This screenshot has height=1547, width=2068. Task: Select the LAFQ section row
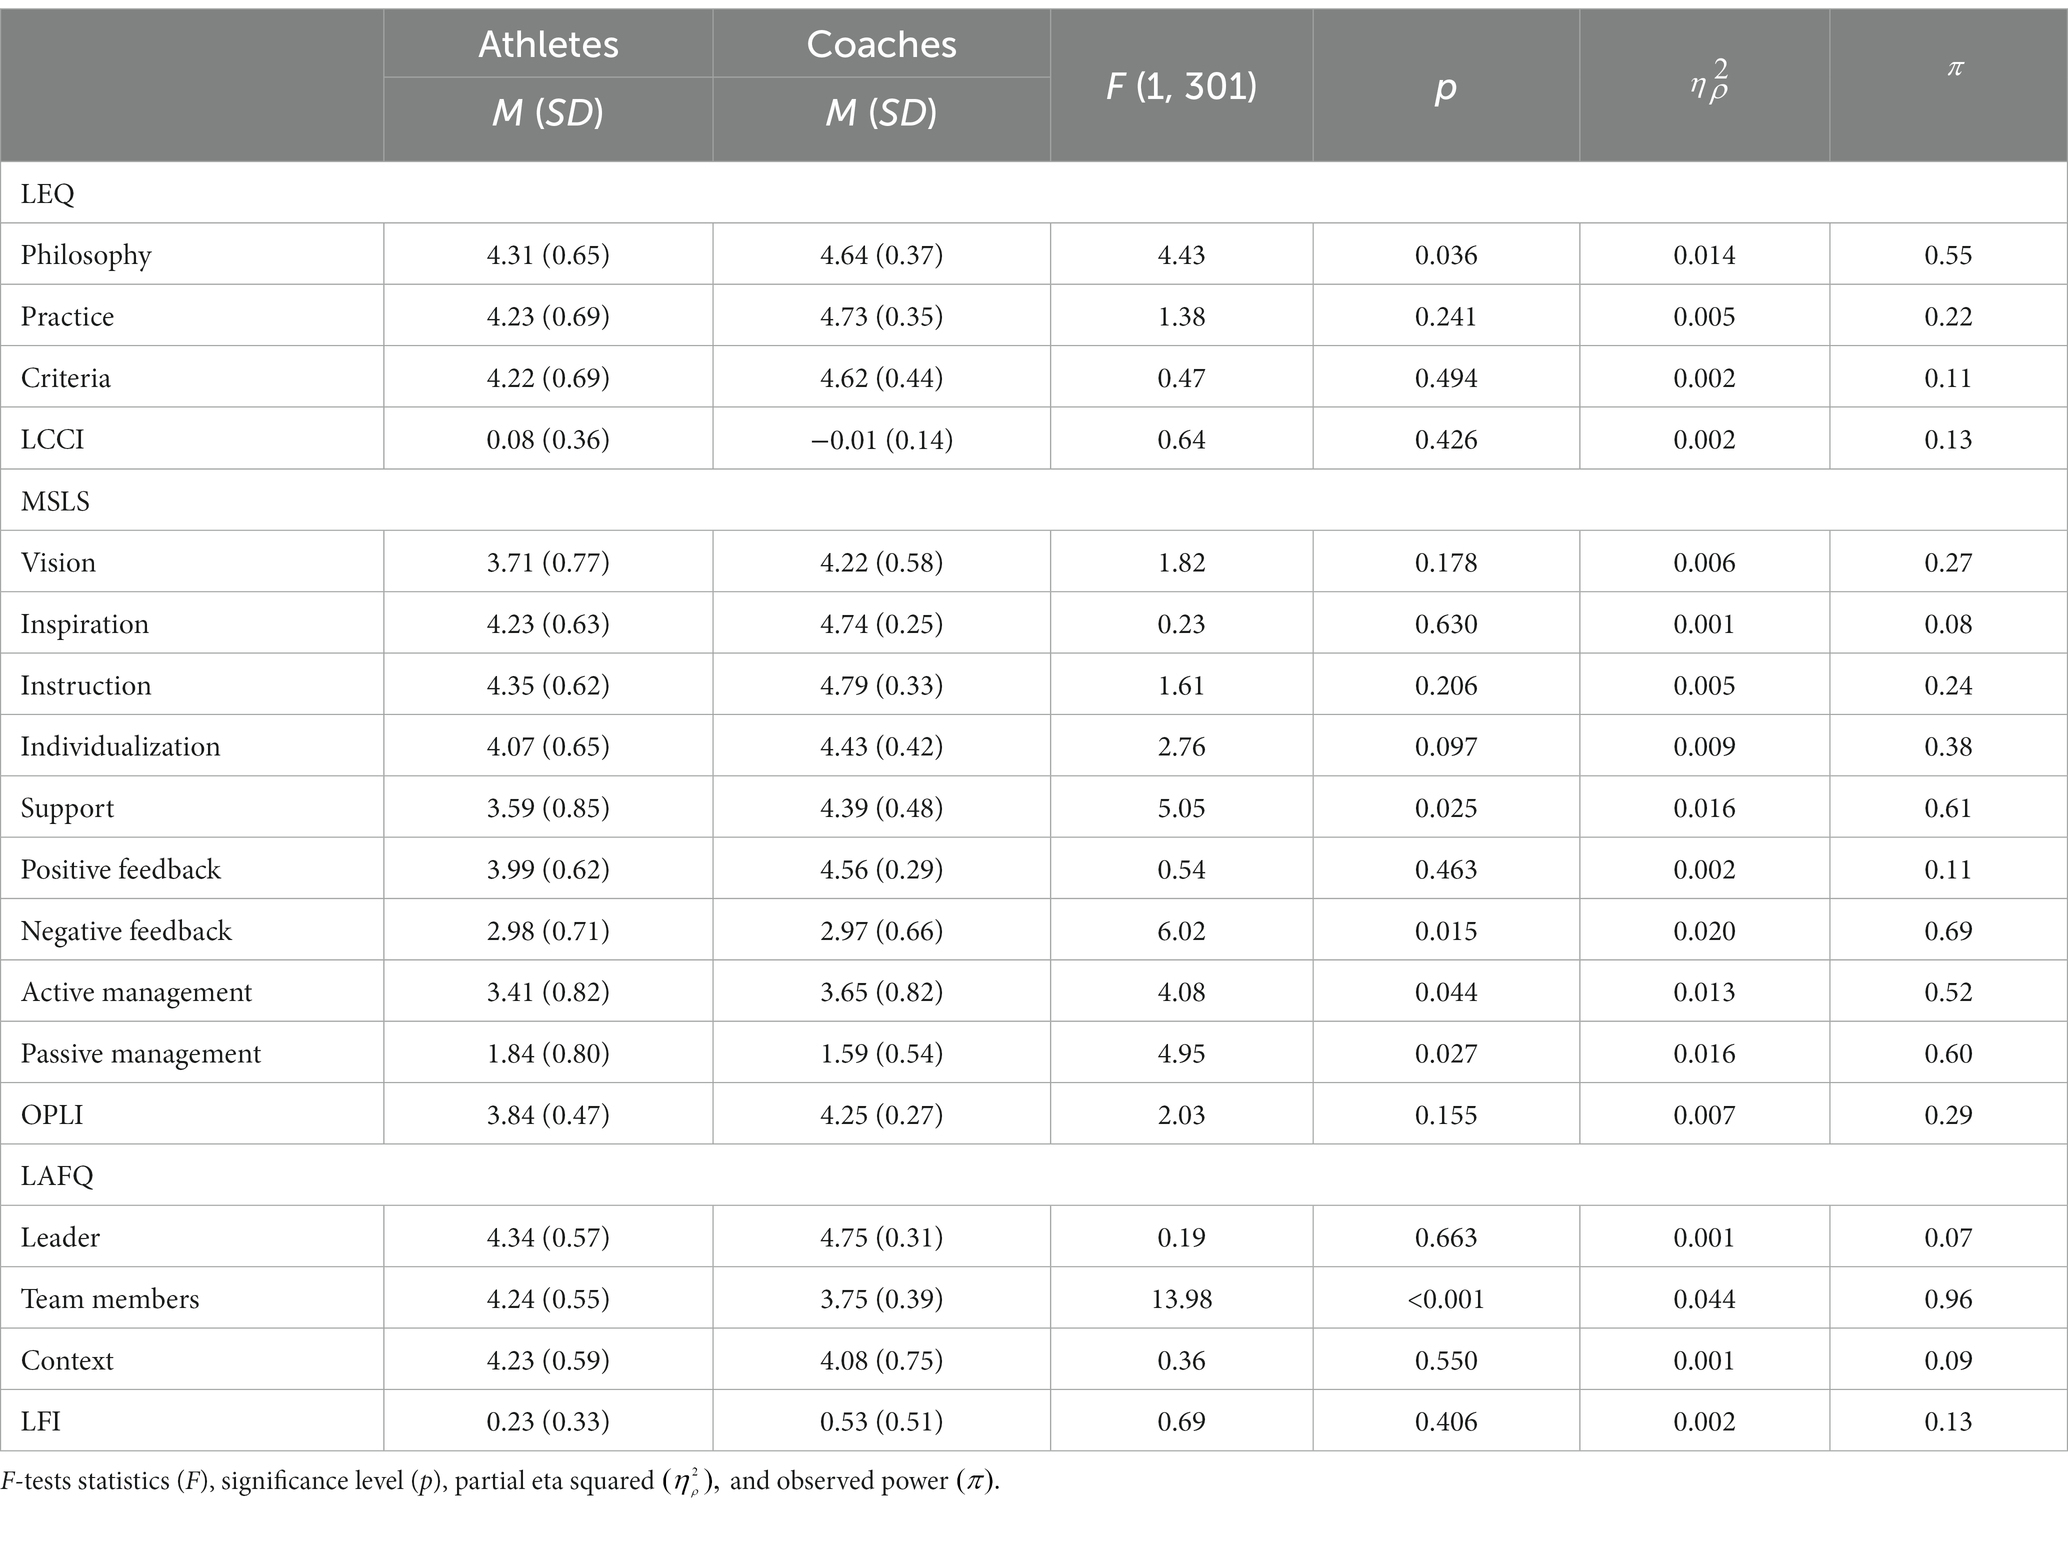click(x=1034, y=1175)
